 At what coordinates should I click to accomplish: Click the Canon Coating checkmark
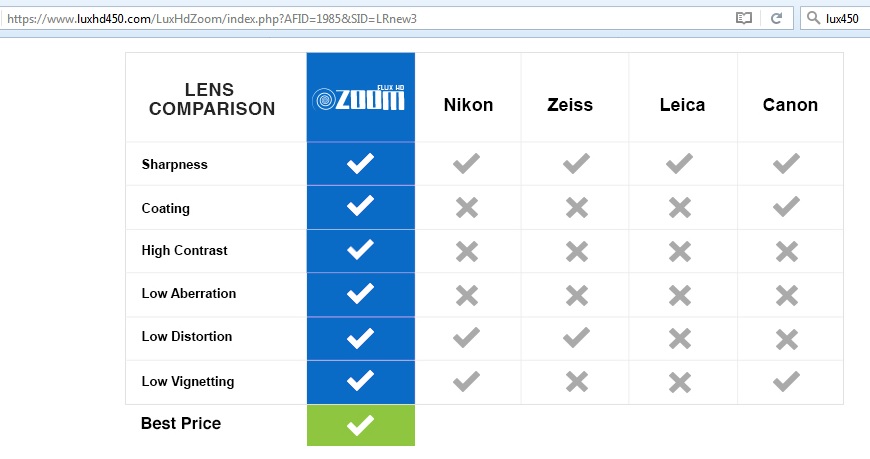pos(786,206)
